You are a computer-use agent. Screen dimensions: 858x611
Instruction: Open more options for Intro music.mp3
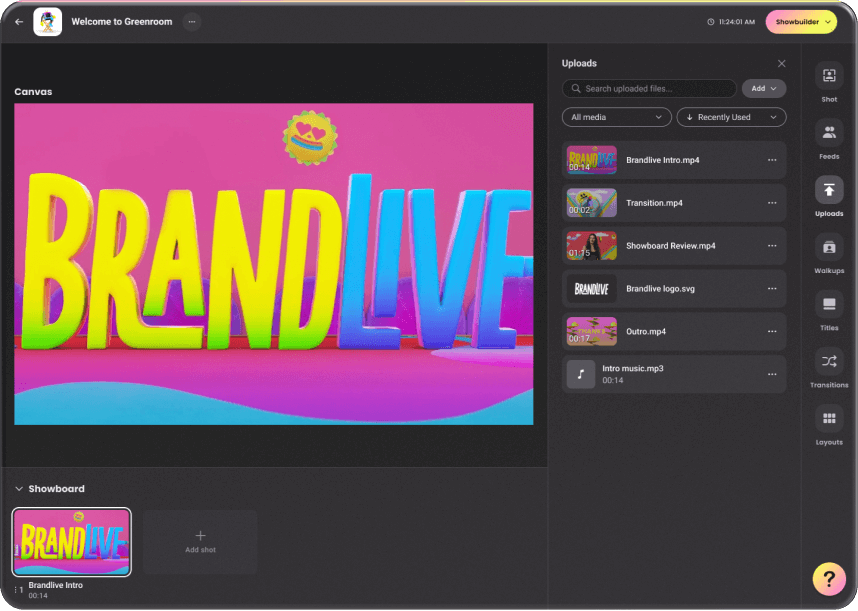point(772,374)
